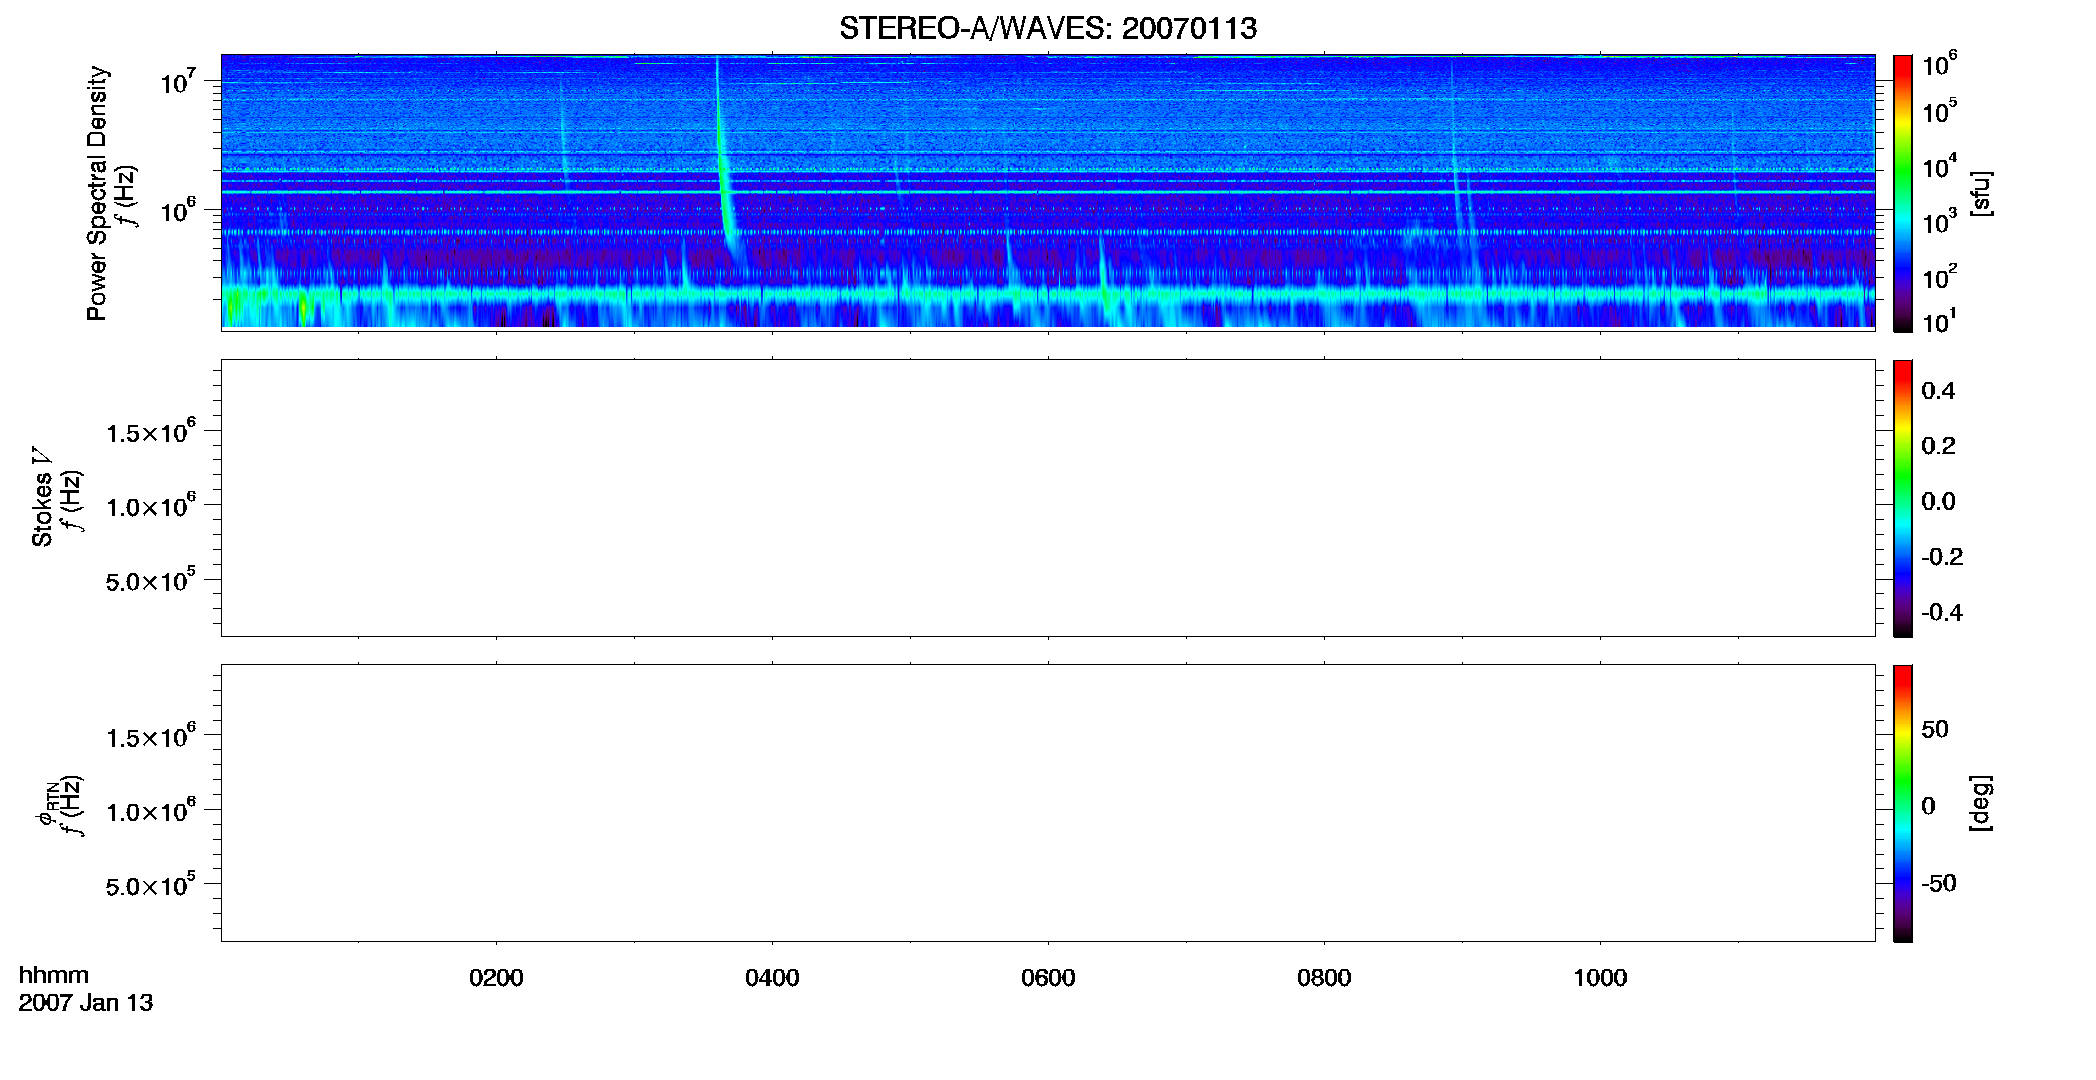Click the 0800 time tick label
2096x1080 pixels.
point(1324,978)
